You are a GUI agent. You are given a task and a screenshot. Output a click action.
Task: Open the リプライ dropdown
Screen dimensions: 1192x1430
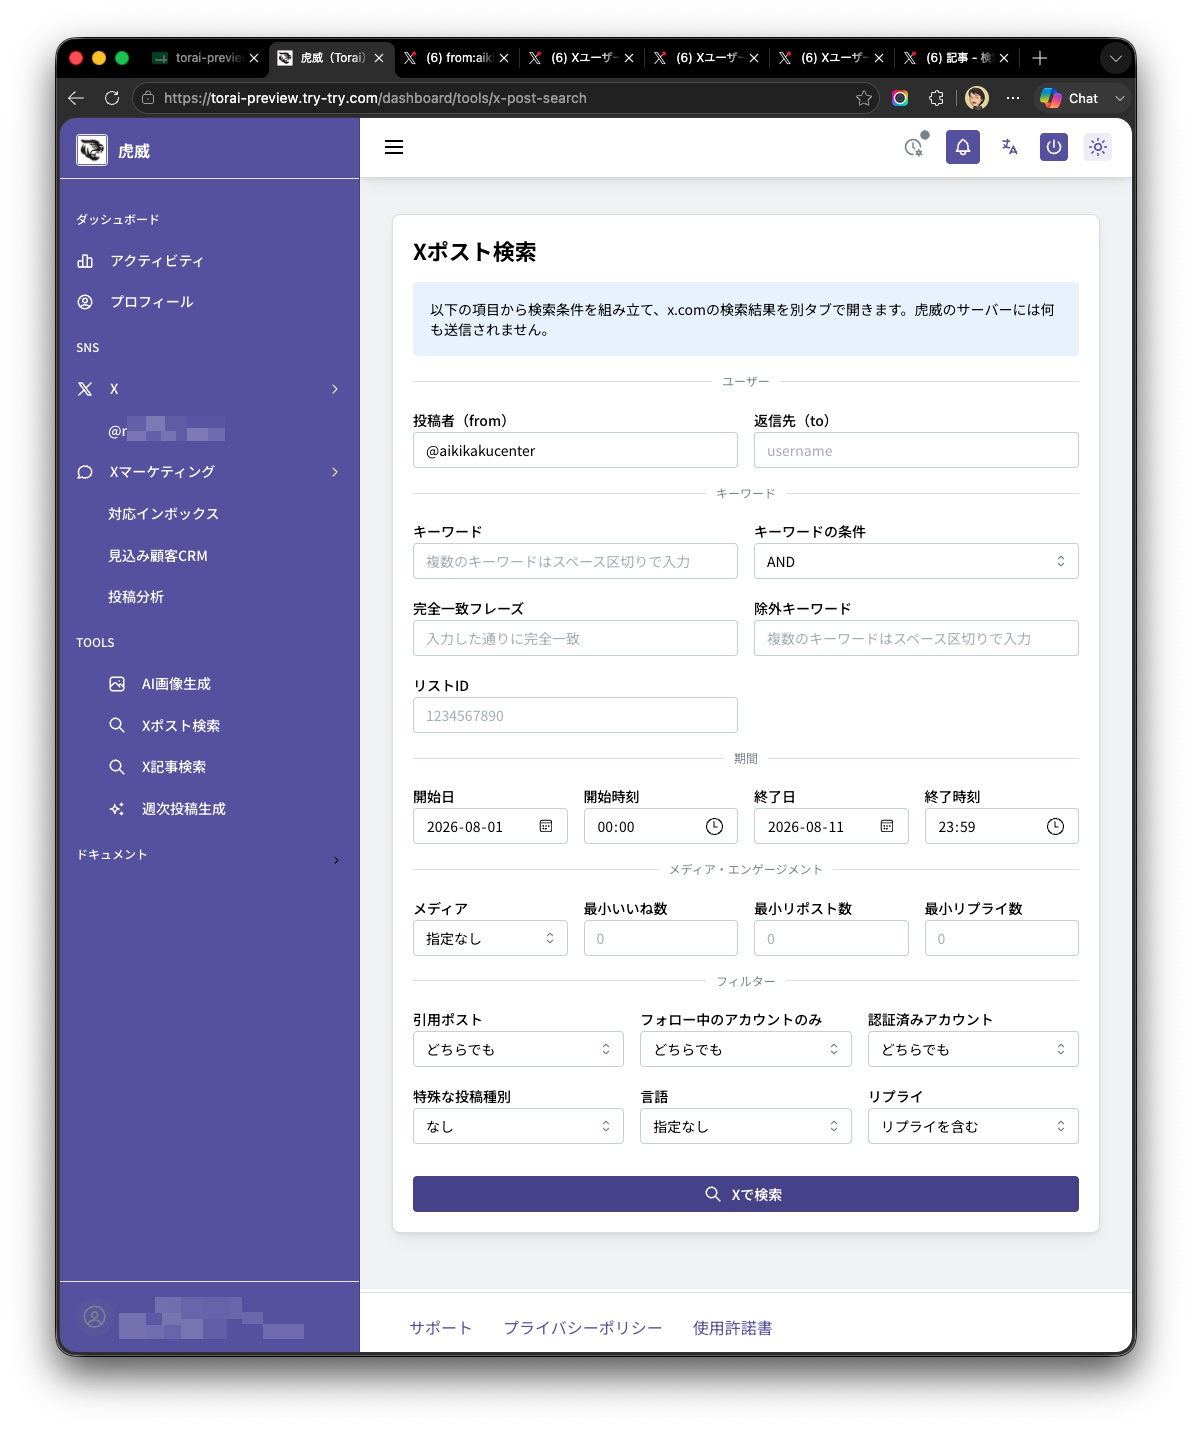pyautogui.click(x=973, y=1126)
